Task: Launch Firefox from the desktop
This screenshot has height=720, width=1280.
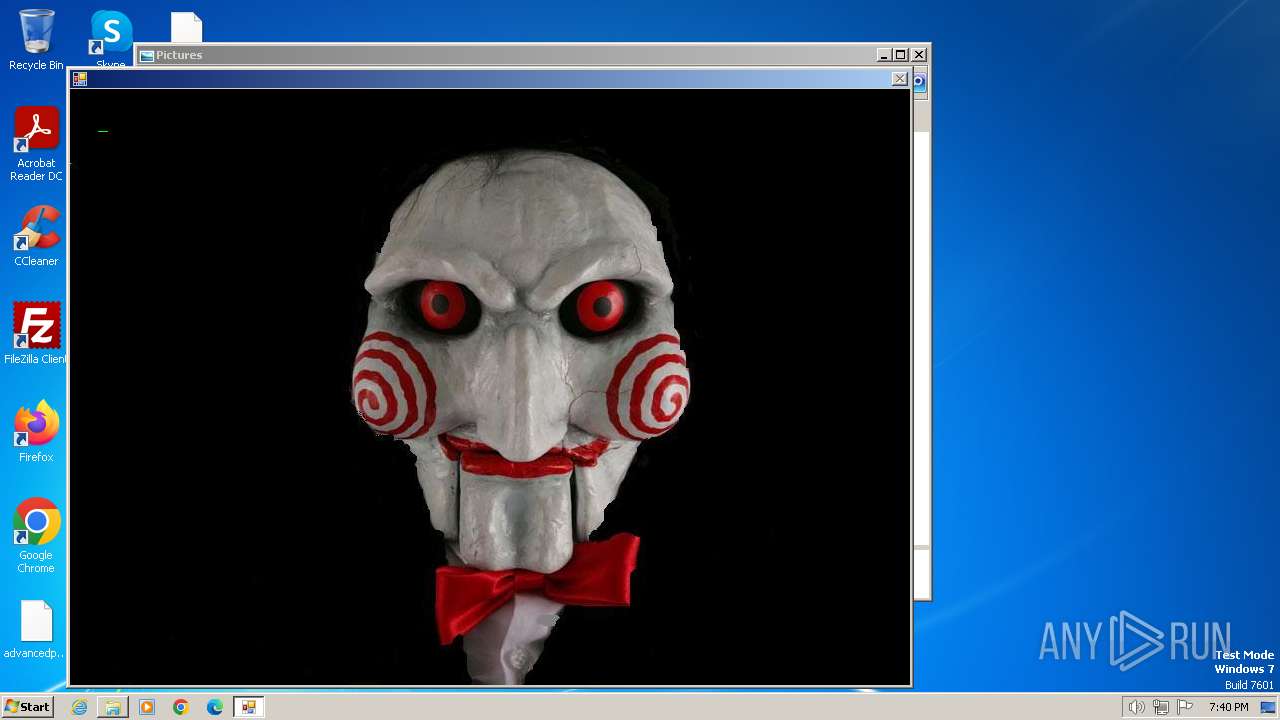Action: click(36, 431)
